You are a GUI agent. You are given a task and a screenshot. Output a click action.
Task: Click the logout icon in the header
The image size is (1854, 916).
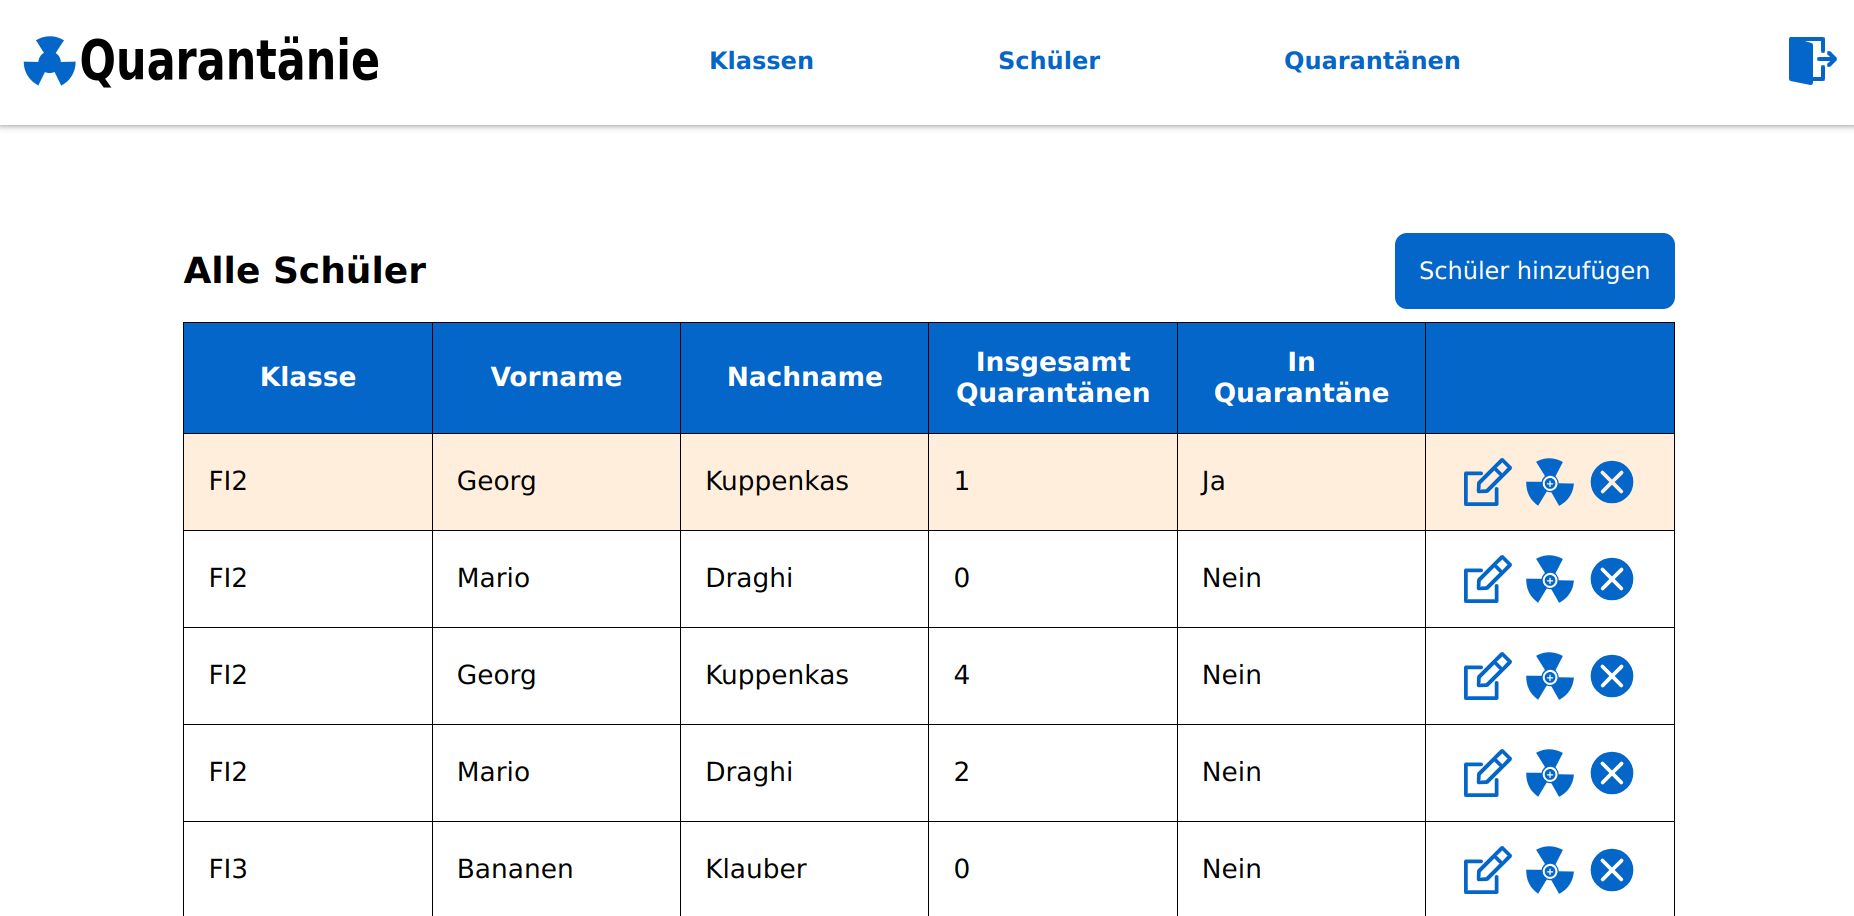click(x=1811, y=61)
